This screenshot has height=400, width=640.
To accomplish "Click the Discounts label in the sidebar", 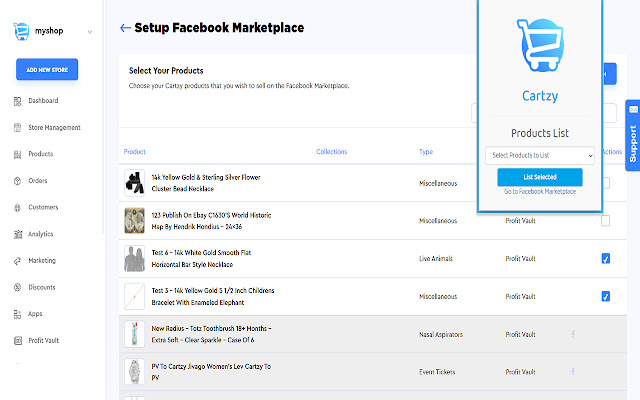I will click(x=42, y=287).
